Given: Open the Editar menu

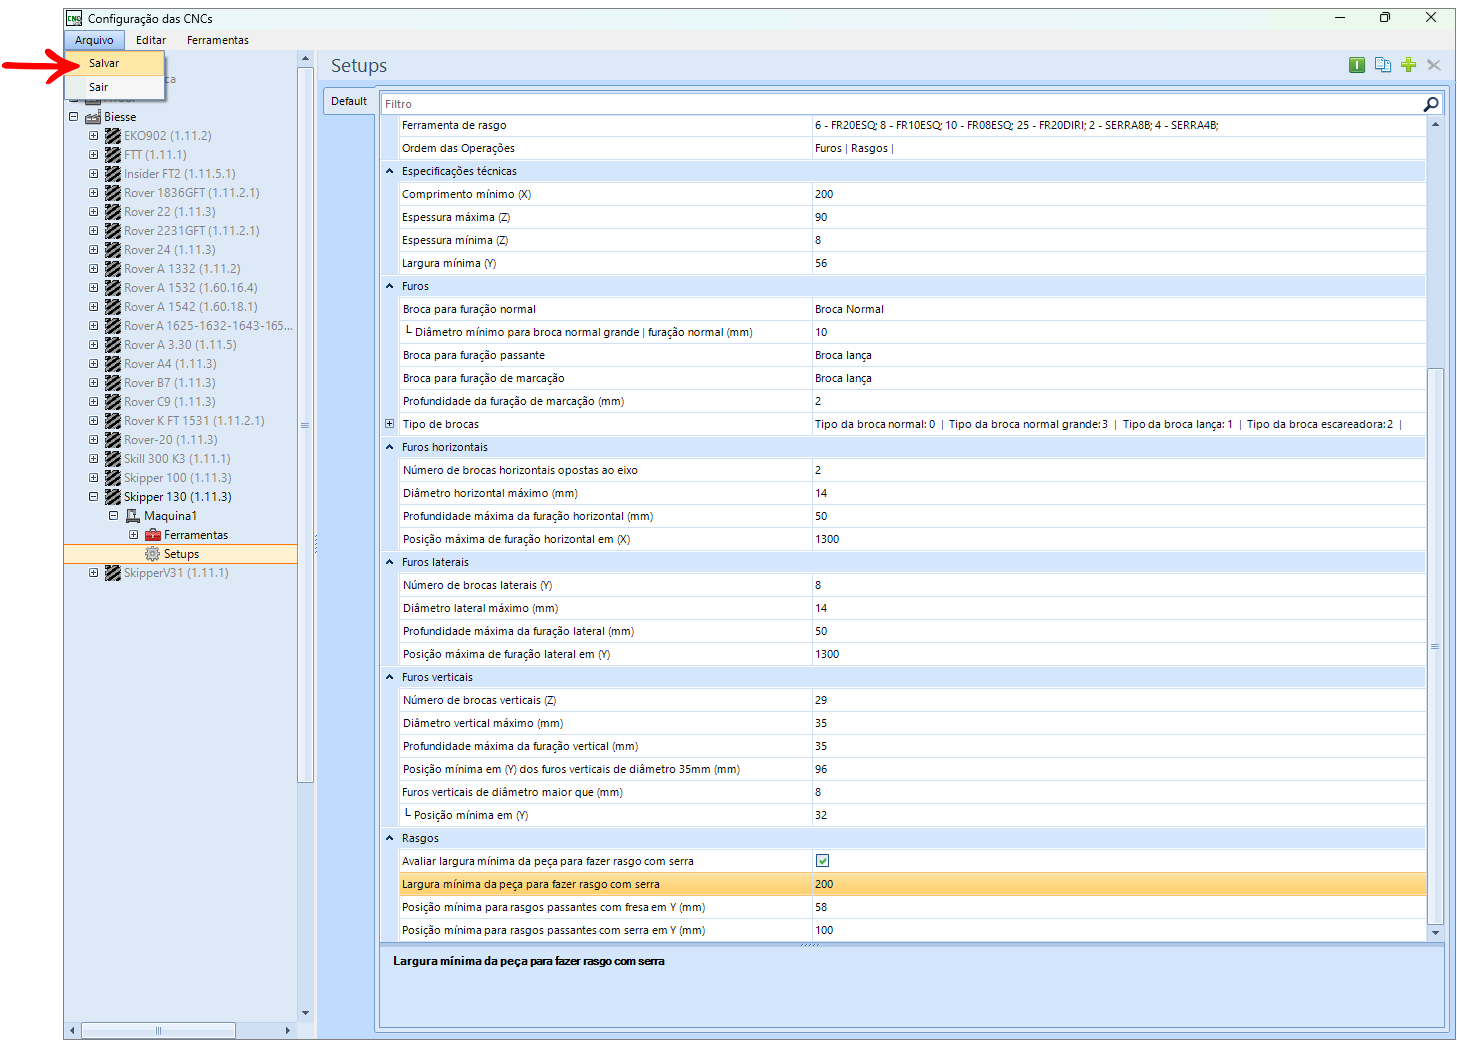Looking at the screenshot, I should pos(151,40).
